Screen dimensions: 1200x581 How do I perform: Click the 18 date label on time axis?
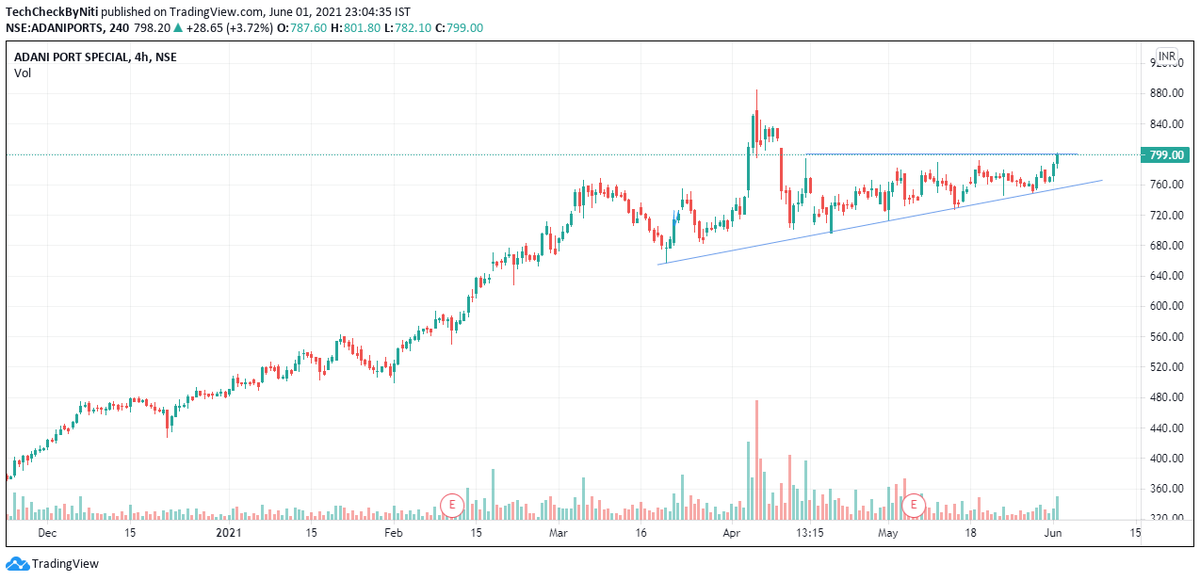pyautogui.click(x=971, y=533)
